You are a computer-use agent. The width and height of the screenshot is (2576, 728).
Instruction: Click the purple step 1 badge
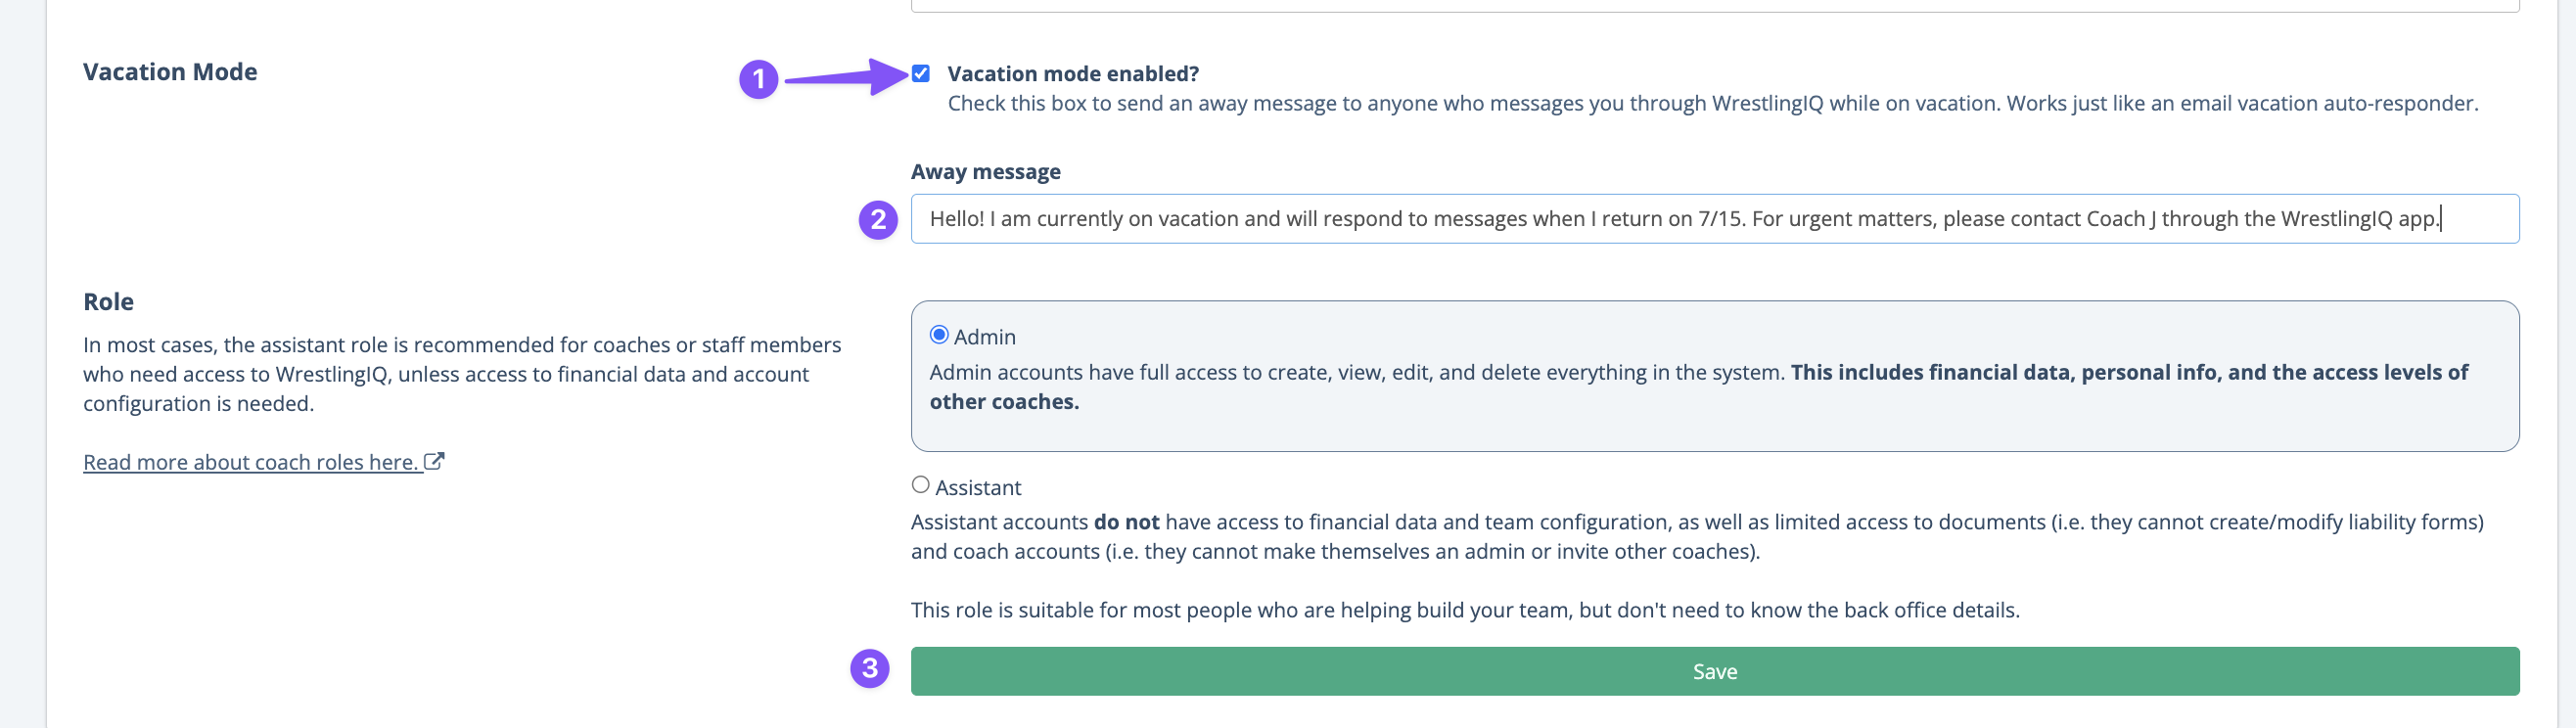[759, 78]
